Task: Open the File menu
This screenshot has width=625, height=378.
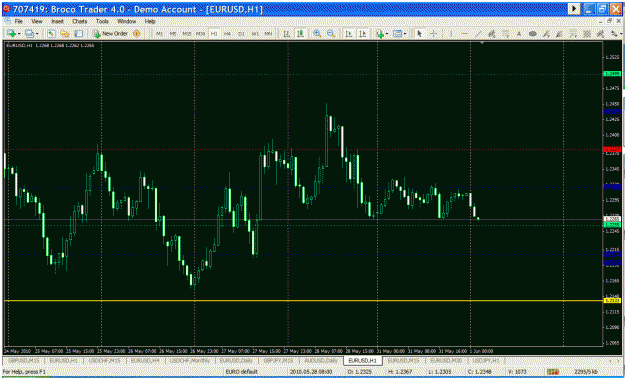Action: click(x=19, y=21)
